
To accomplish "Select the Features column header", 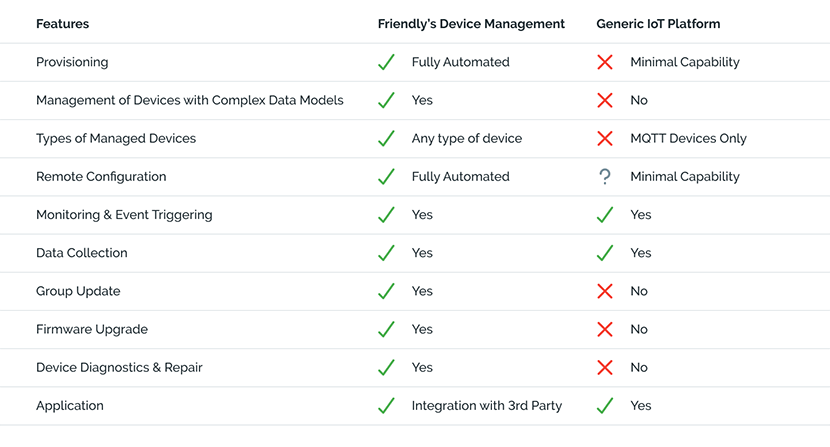I will (x=62, y=24).
